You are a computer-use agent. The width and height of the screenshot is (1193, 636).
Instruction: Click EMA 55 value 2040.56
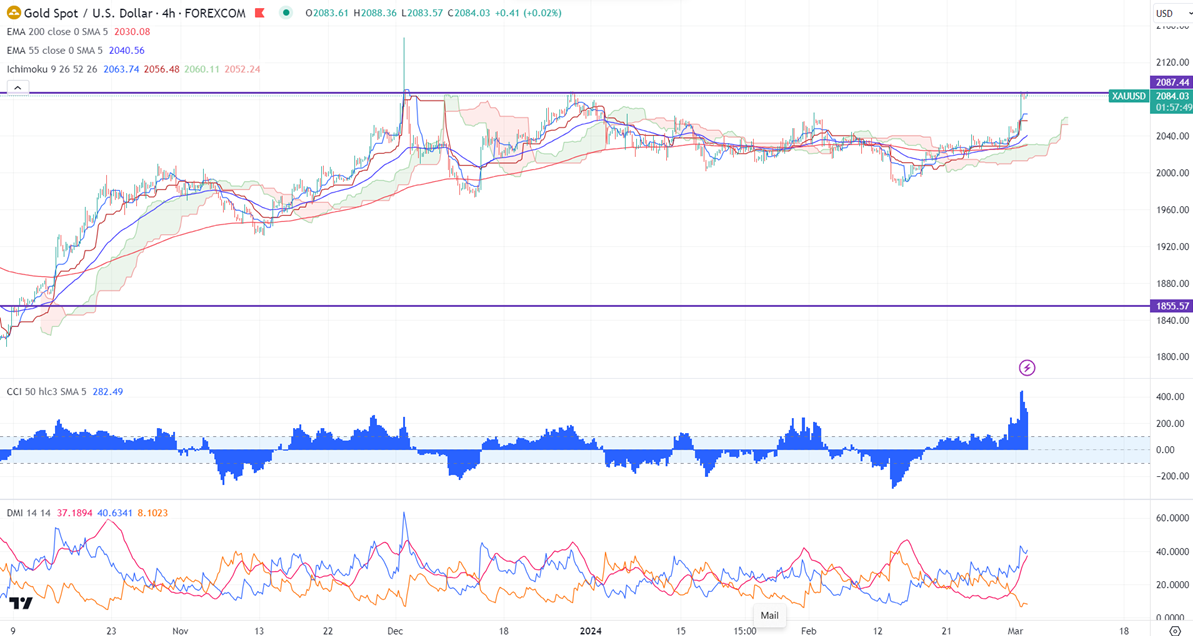click(x=126, y=50)
